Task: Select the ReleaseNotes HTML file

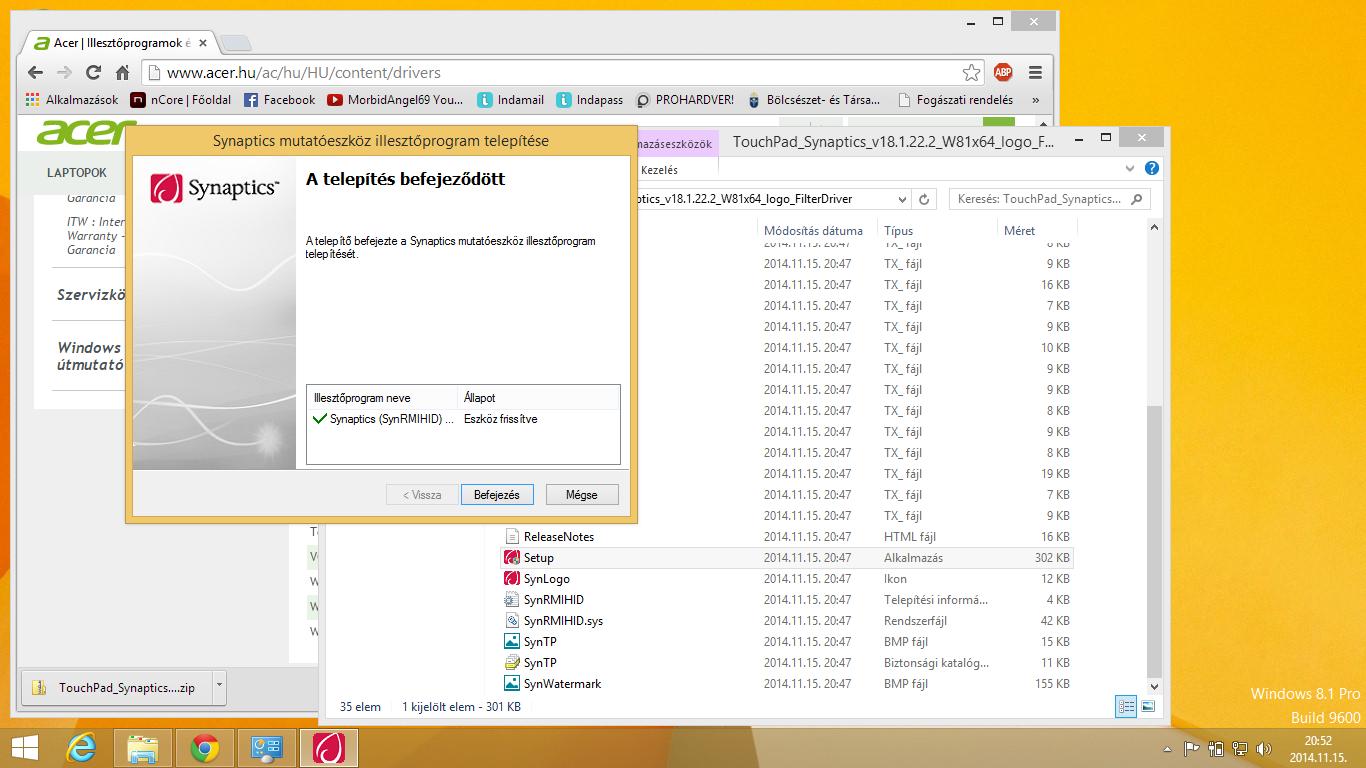Action: point(786,537)
